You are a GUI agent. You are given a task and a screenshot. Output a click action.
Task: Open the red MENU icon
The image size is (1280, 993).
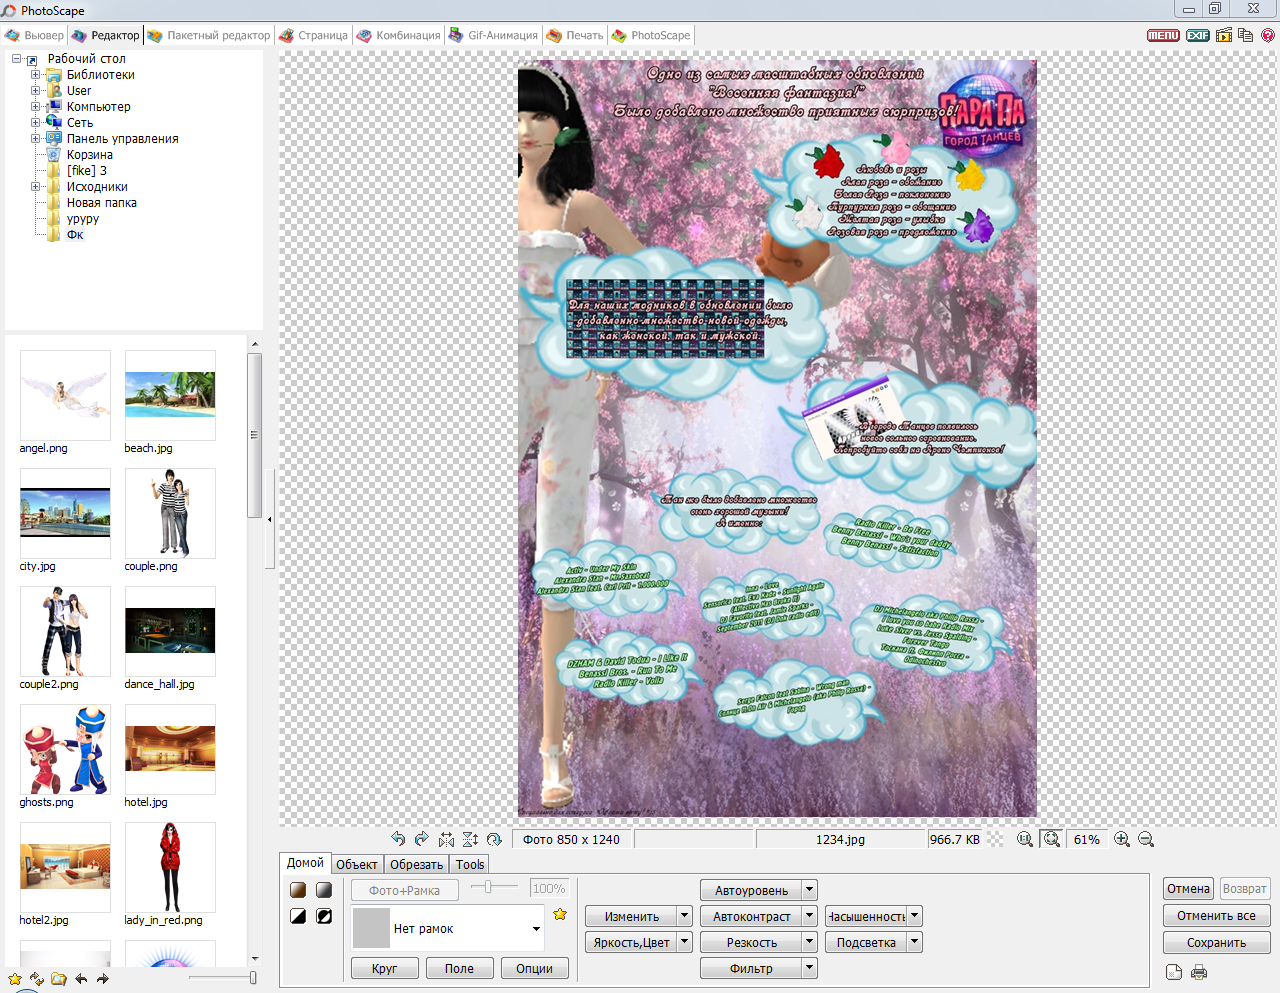tap(1163, 35)
